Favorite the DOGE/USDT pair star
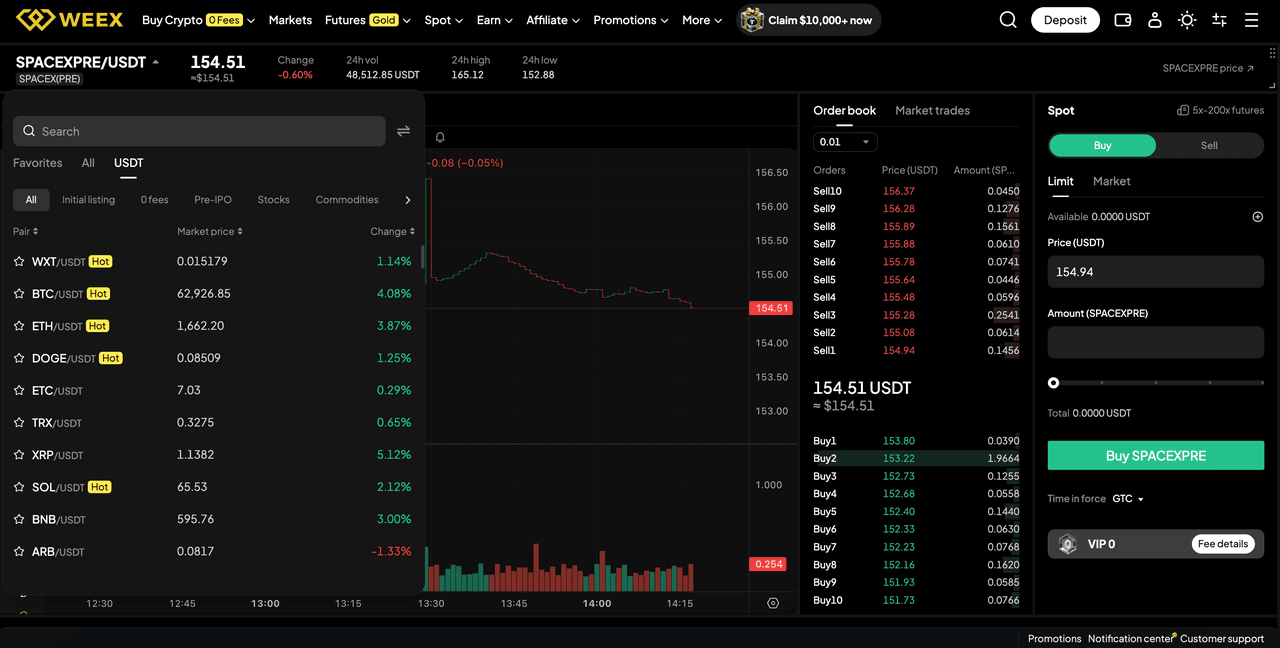The image size is (1280, 648). pyautogui.click(x=19, y=358)
